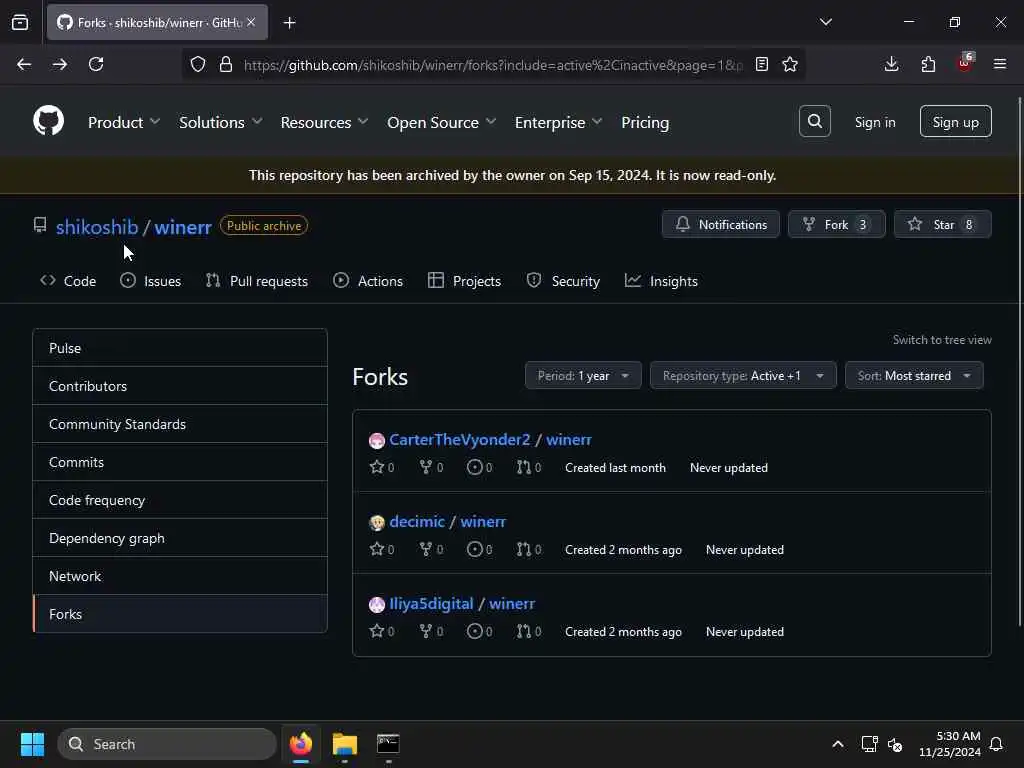Open Repository type filter dropdown

point(743,376)
